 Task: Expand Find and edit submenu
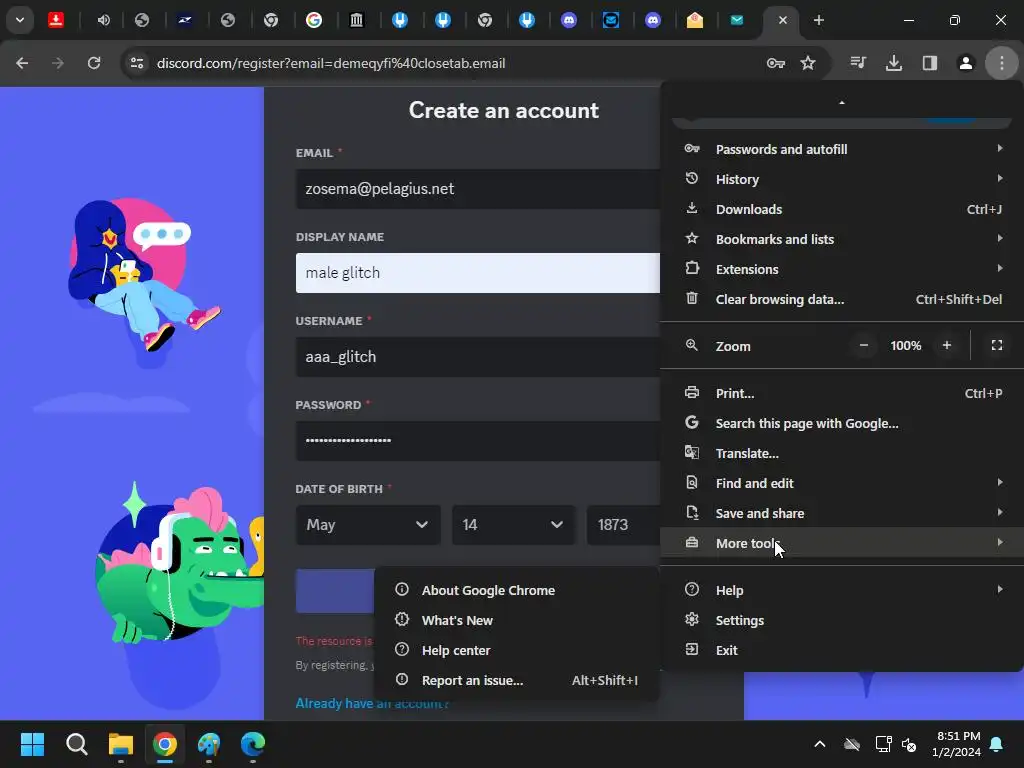coord(842,483)
